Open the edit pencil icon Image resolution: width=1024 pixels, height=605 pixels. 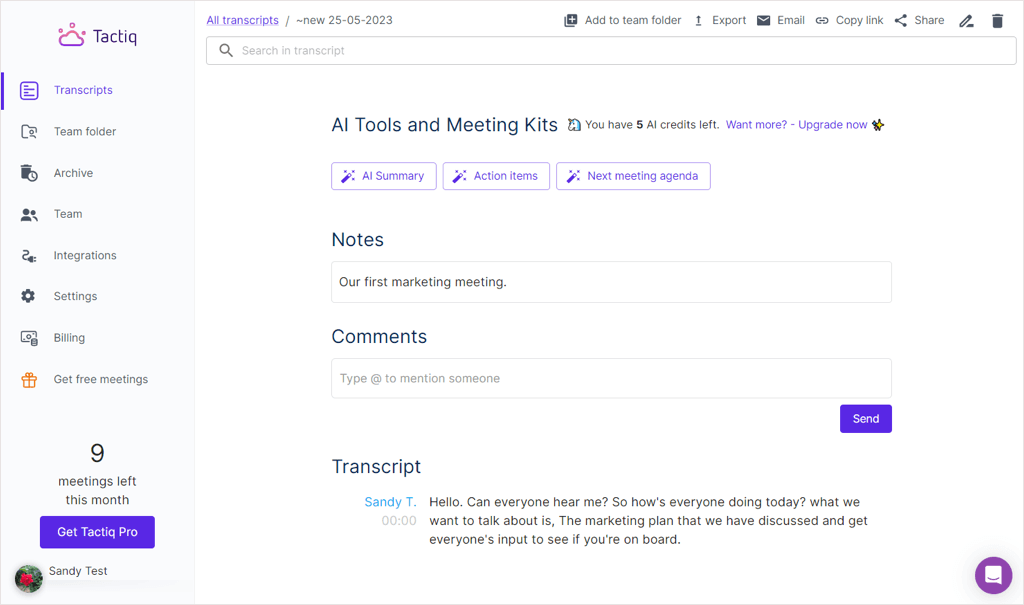[x=966, y=20]
